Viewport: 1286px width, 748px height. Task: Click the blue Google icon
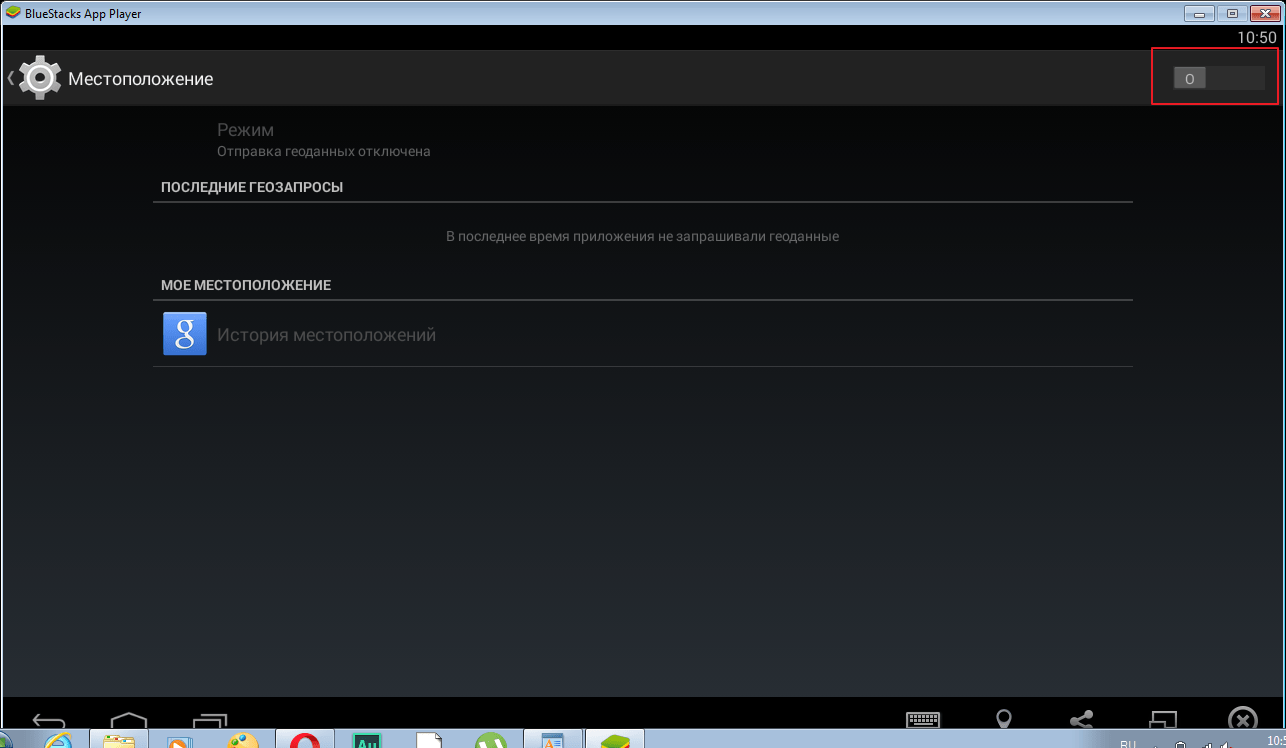coord(184,334)
